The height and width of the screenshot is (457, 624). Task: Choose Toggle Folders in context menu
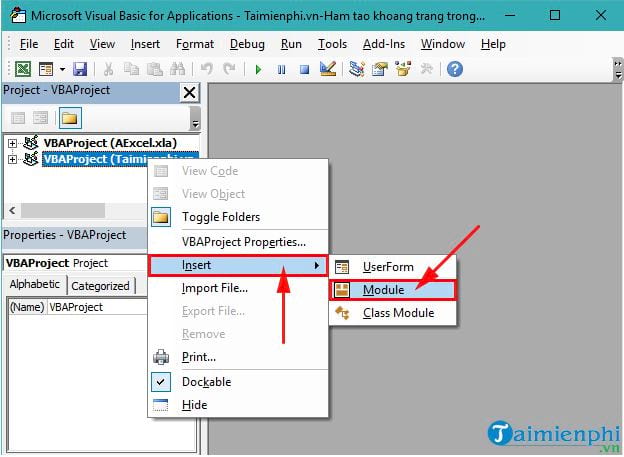click(238, 217)
